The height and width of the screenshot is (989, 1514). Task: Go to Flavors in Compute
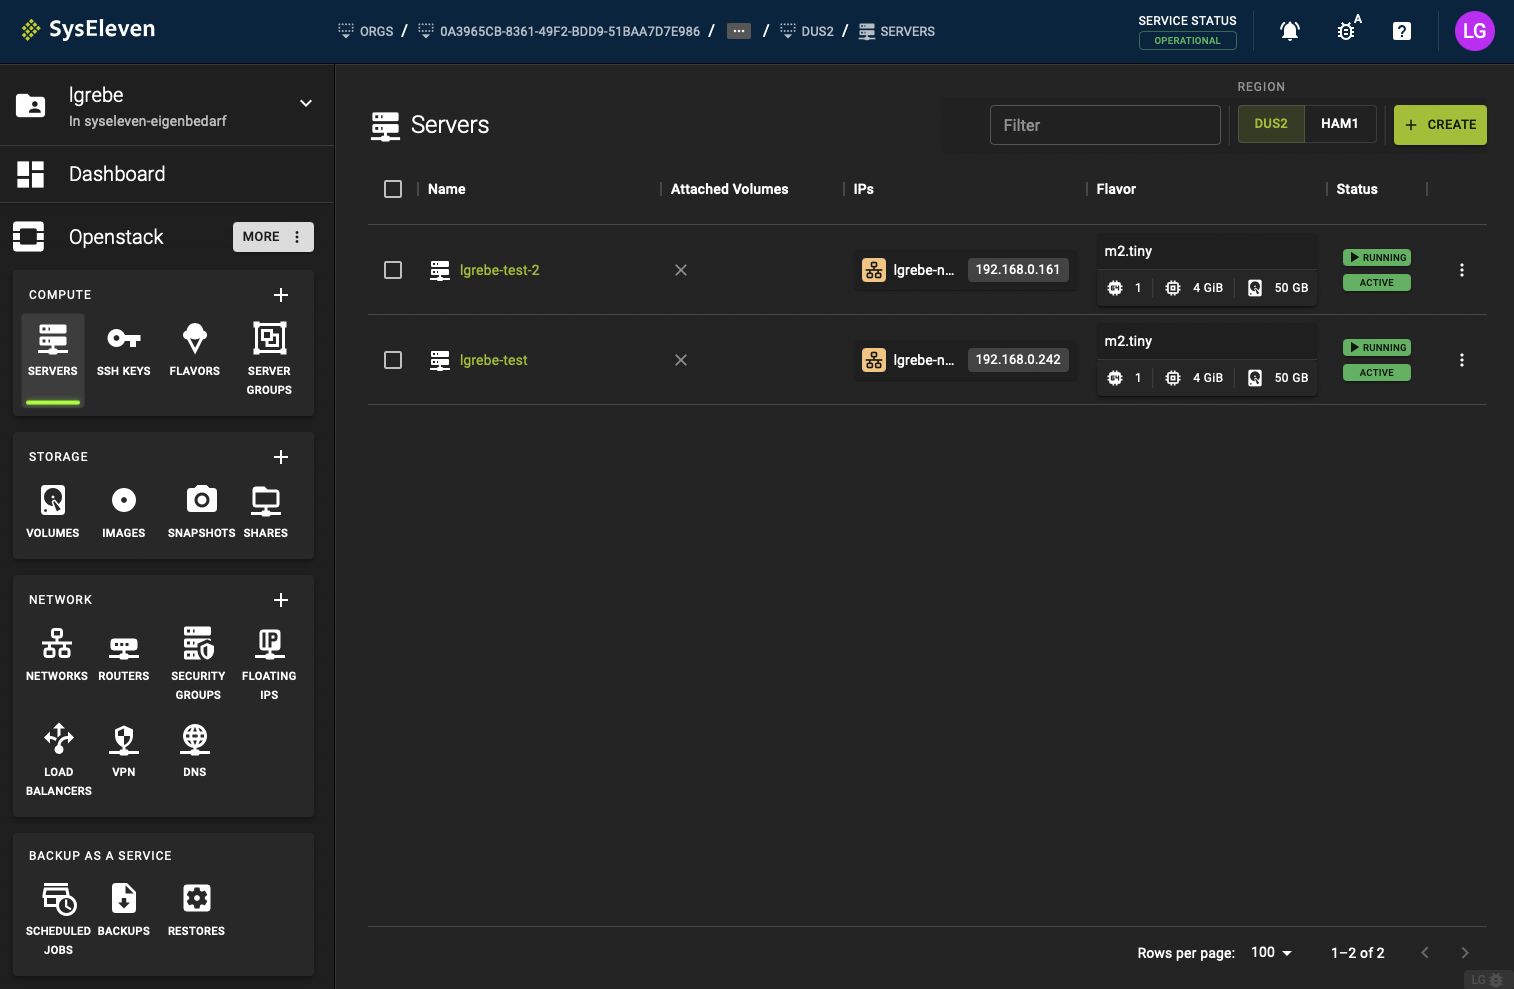click(195, 351)
